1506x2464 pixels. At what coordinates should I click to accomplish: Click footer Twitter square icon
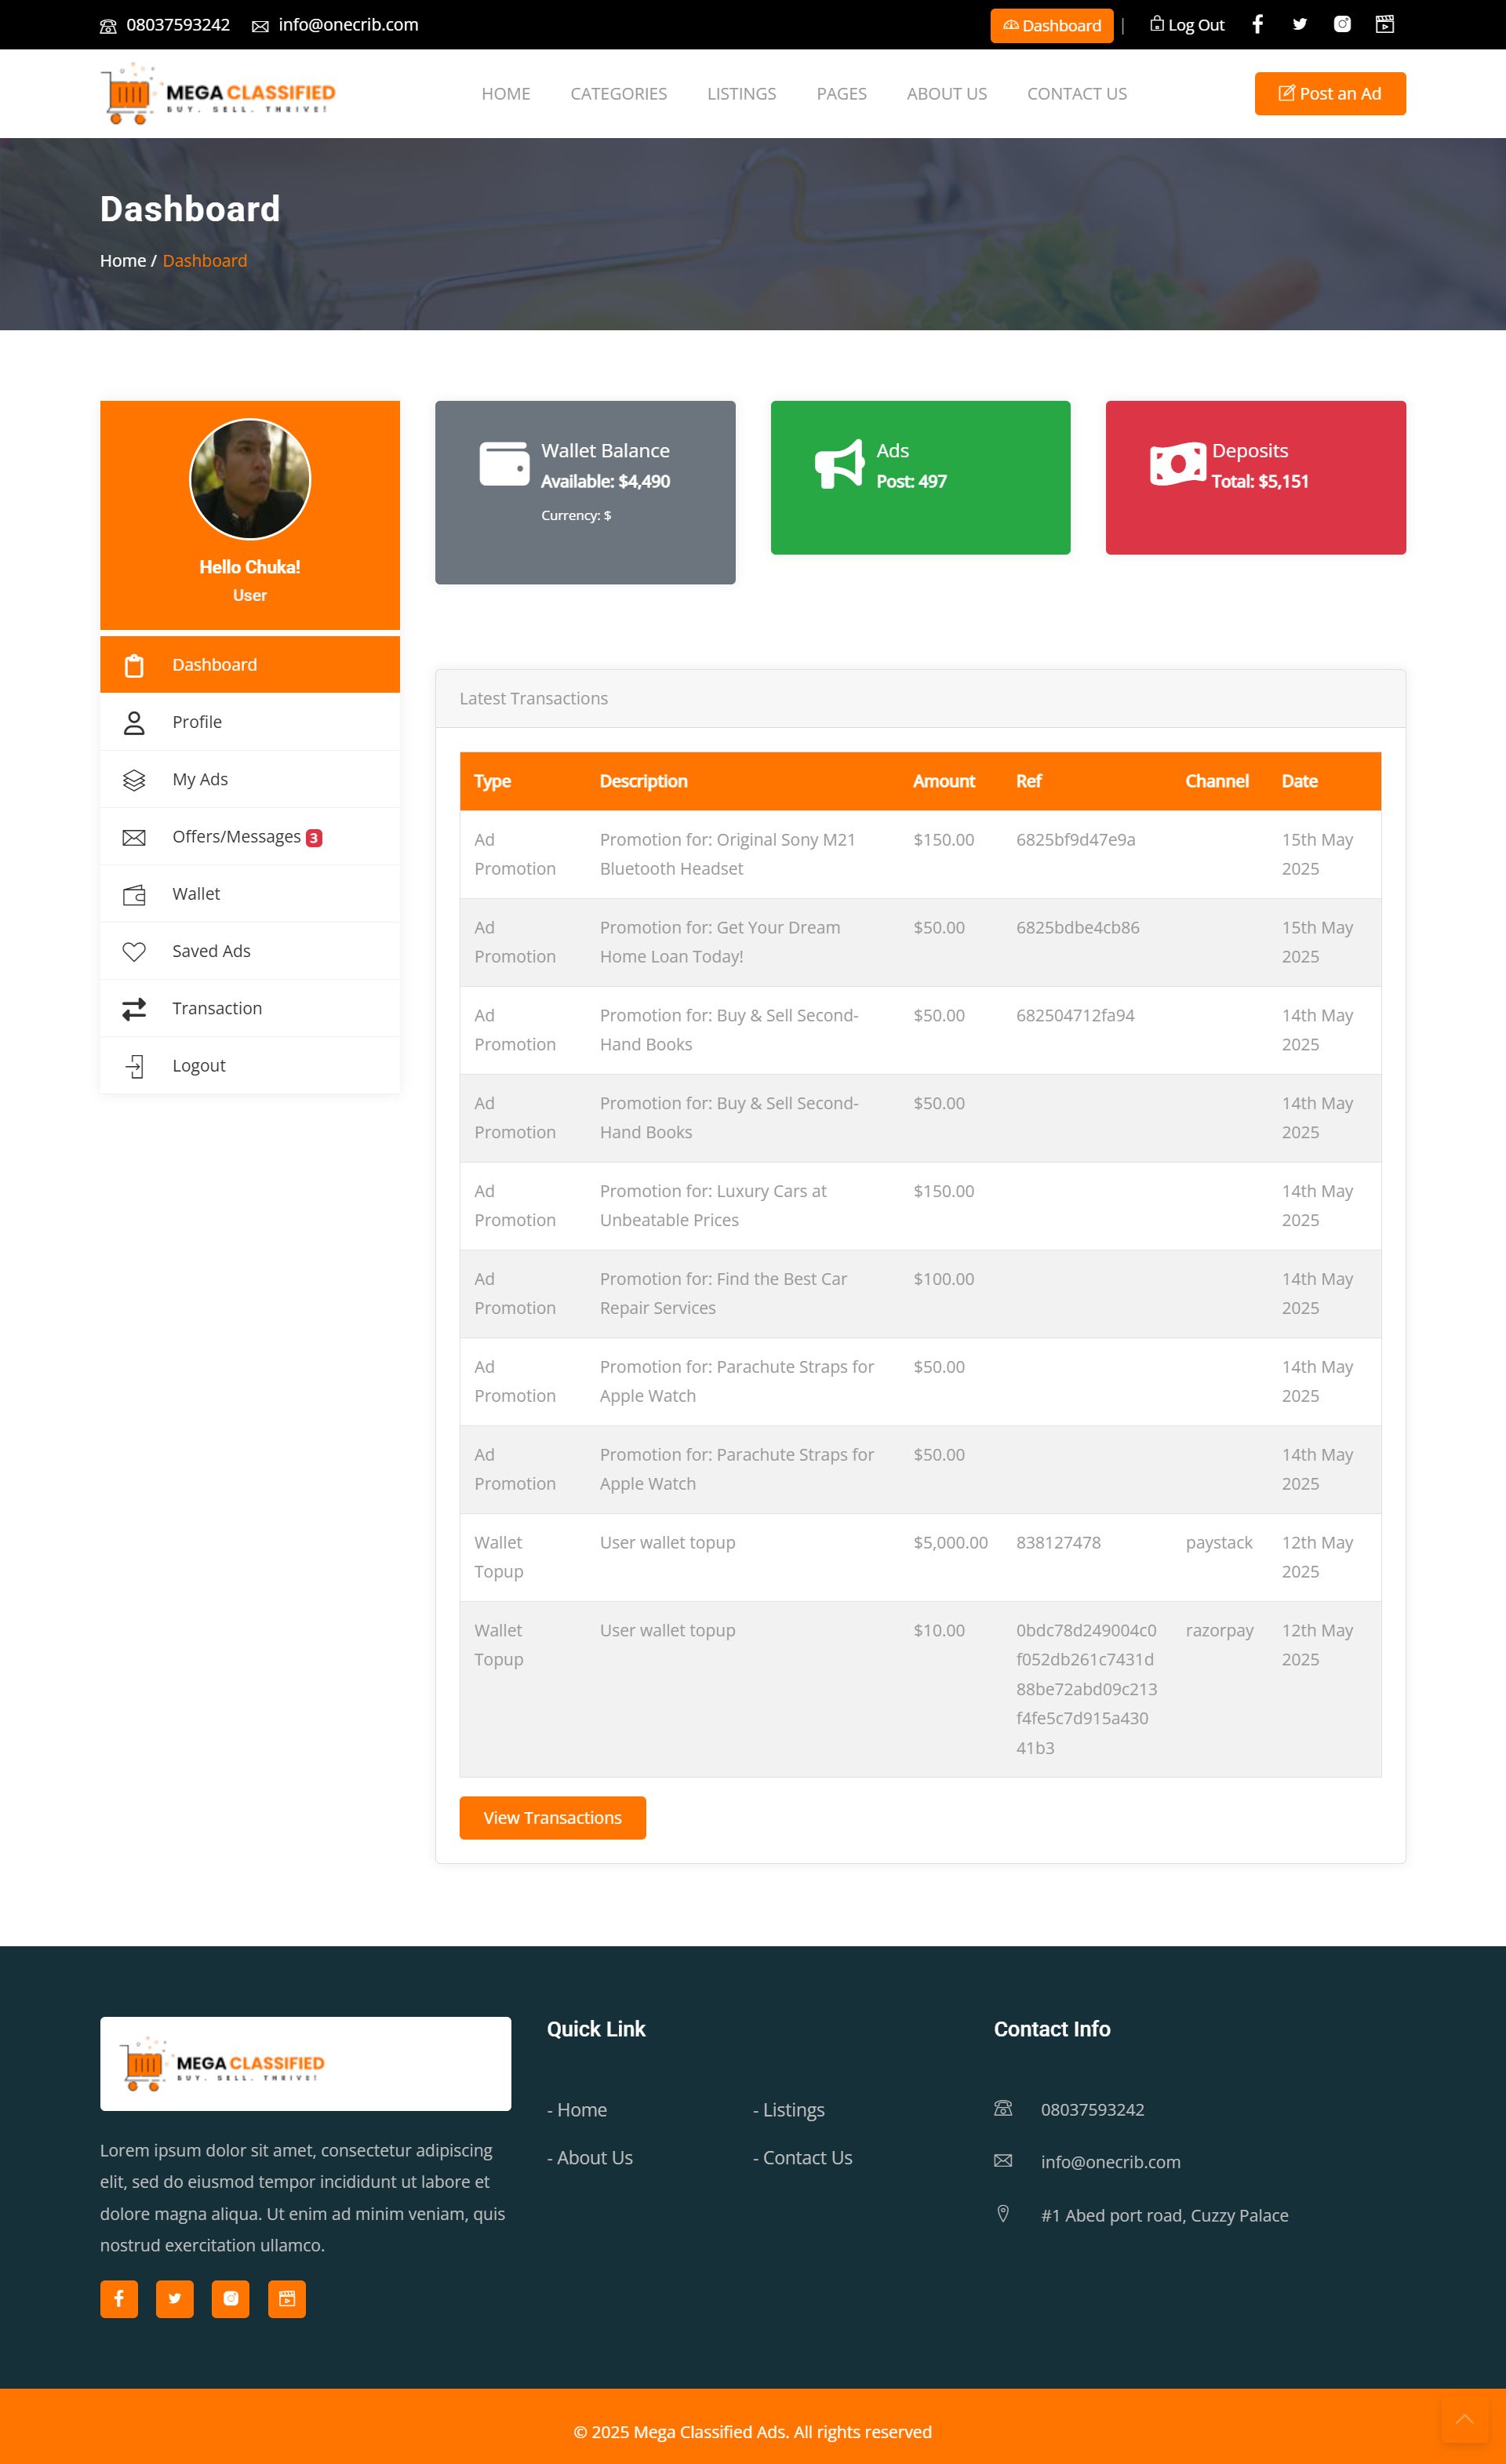pos(175,2298)
